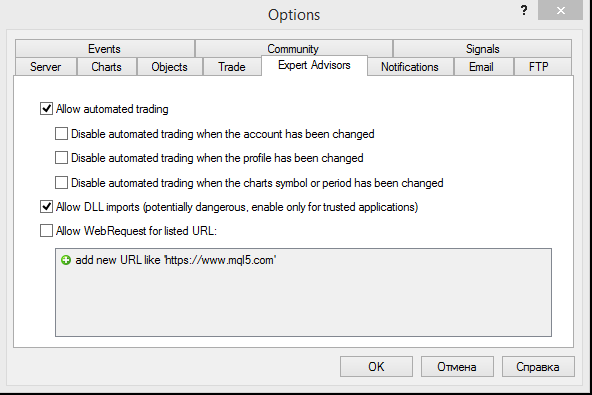Open the FTP tab
The width and height of the screenshot is (592, 395).
(539, 67)
